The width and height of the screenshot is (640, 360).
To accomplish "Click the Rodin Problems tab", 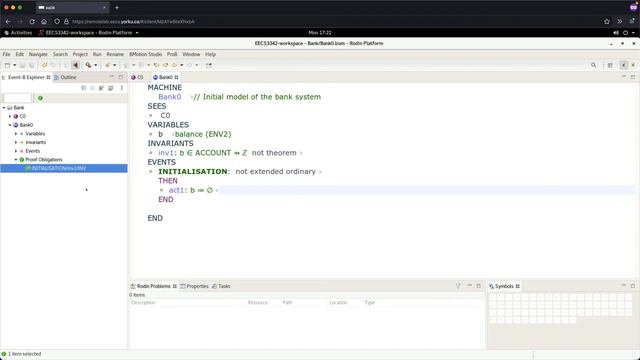I will point(153,286).
